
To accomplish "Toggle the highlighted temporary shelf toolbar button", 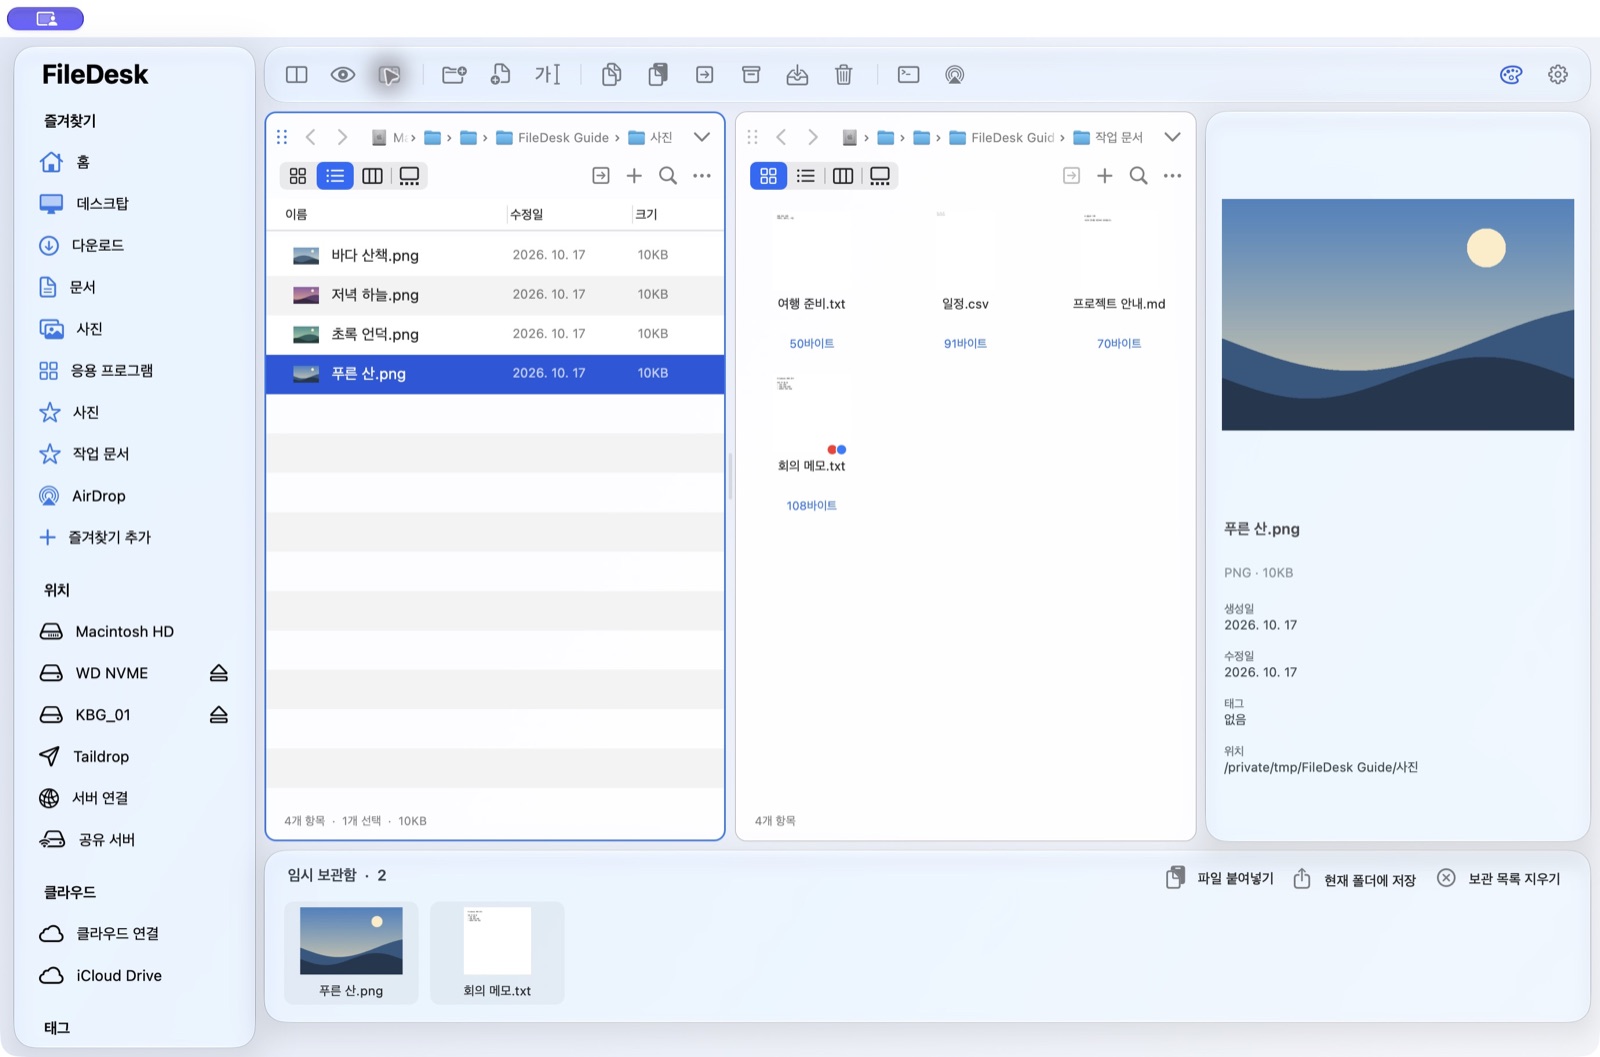I will (x=390, y=75).
